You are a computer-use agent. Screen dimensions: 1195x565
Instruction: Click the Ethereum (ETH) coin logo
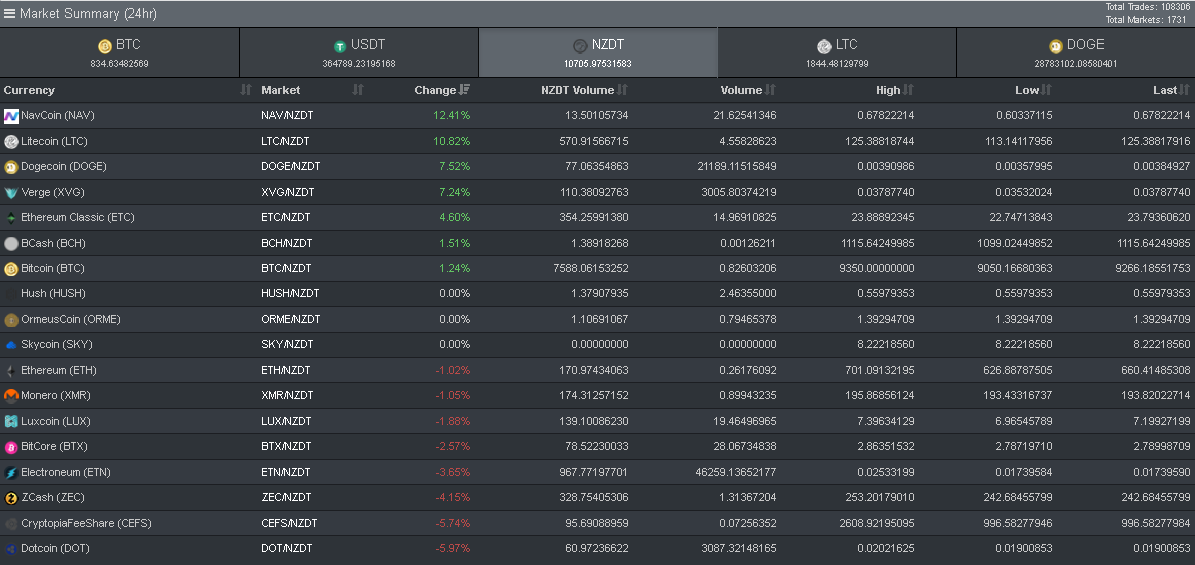coord(11,371)
